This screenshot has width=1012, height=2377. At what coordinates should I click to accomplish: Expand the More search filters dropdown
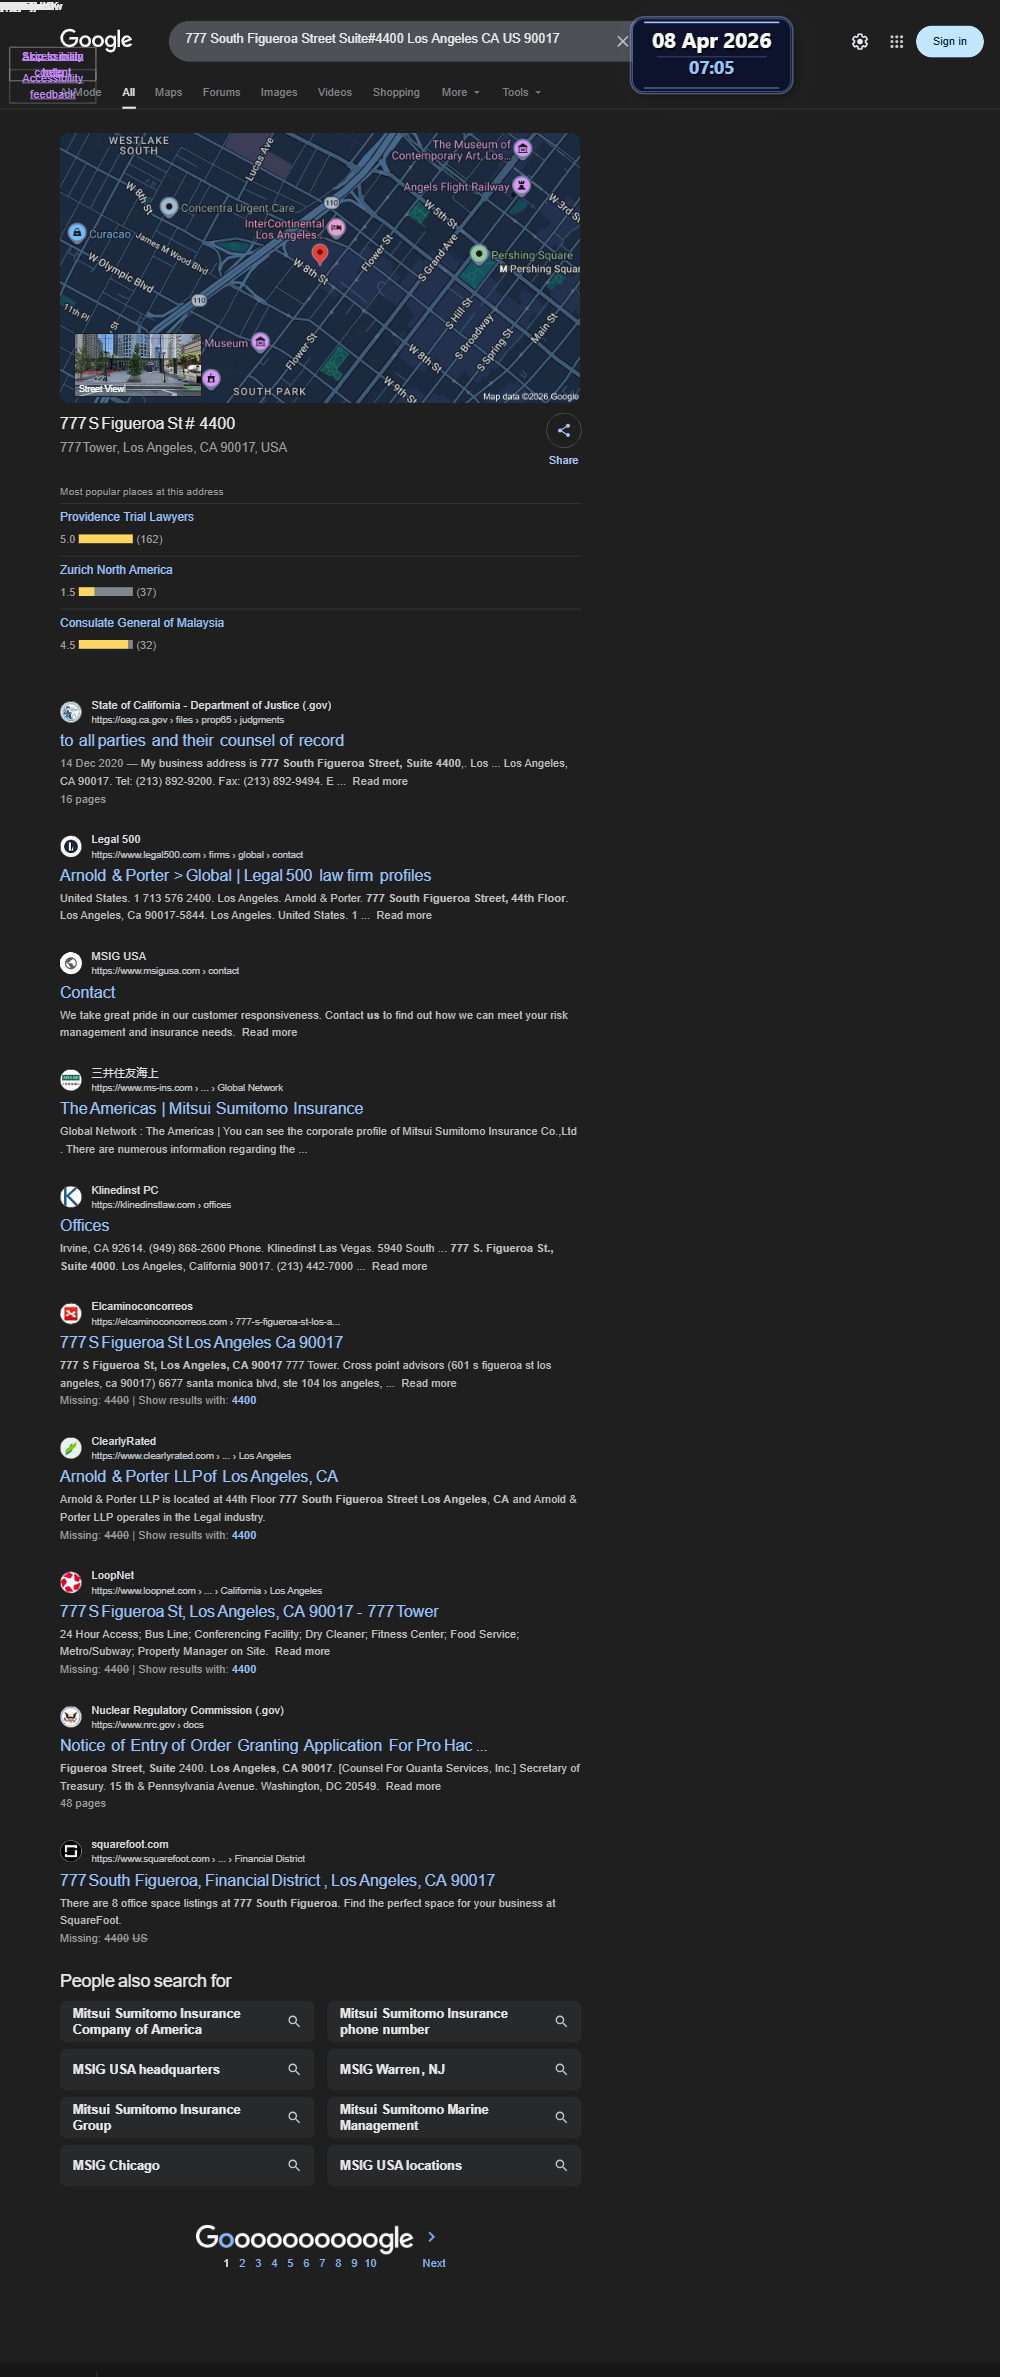(x=461, y=92)
